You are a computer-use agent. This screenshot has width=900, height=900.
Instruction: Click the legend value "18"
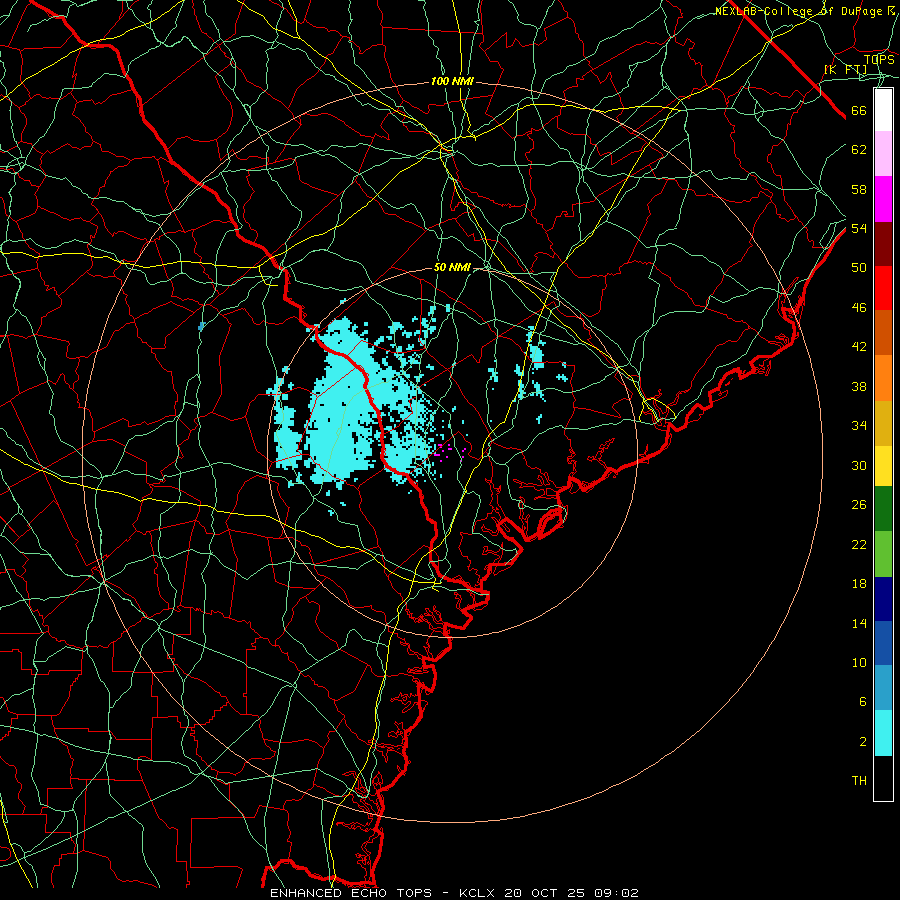click(x=859, y=584)
